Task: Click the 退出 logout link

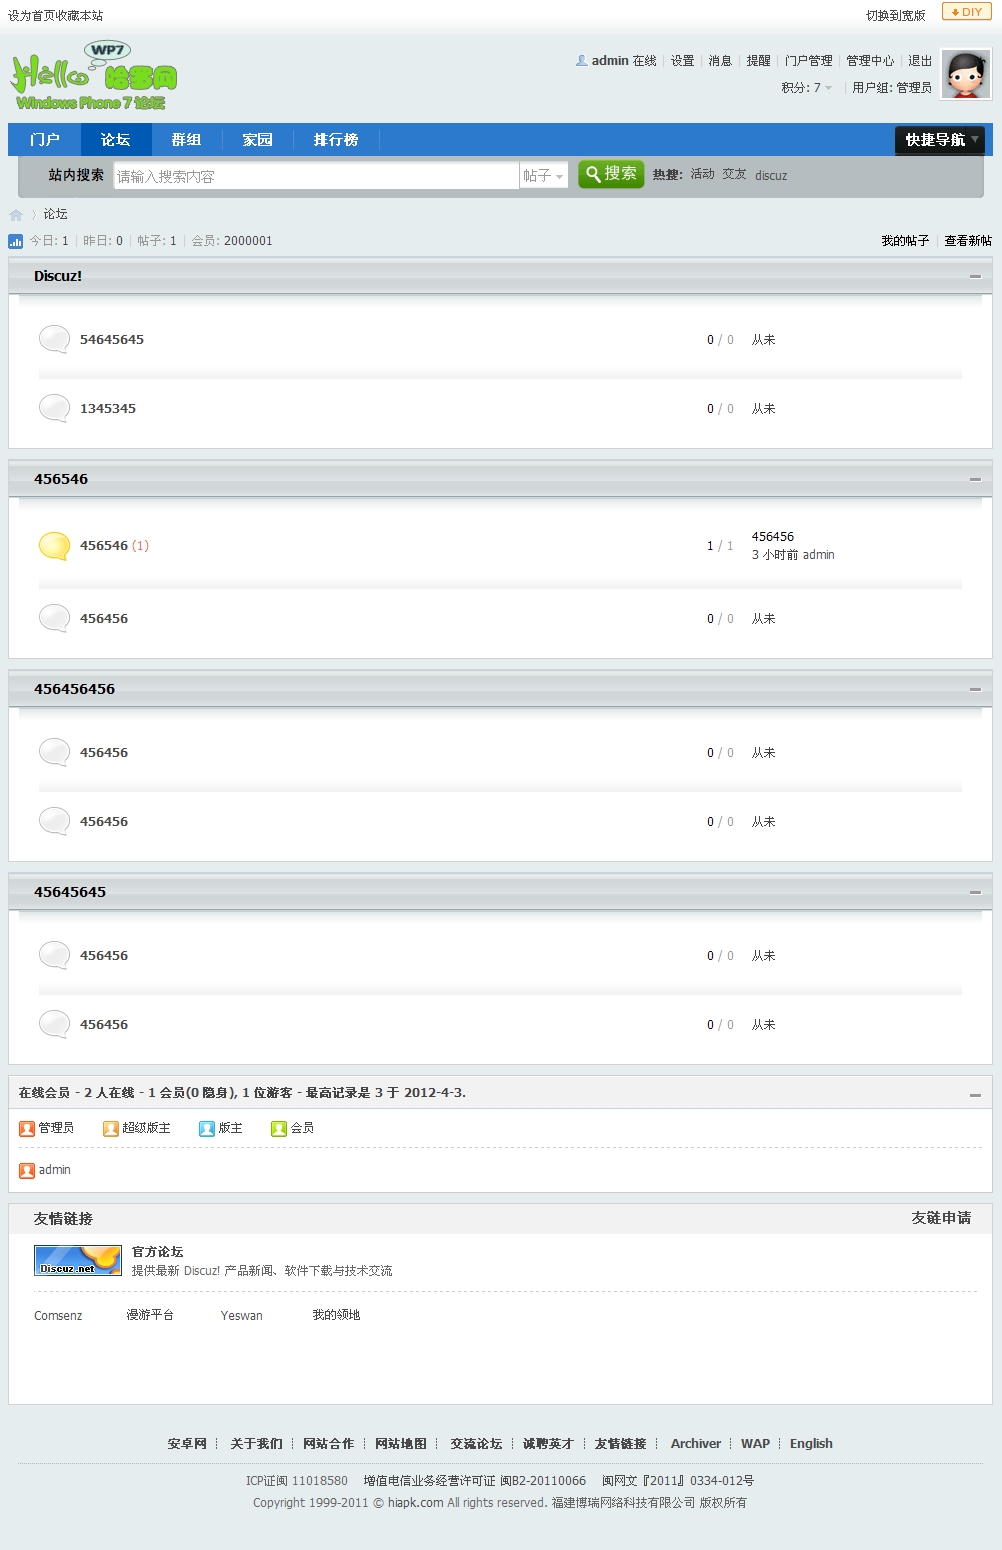Action: click(x=920, y=61)
